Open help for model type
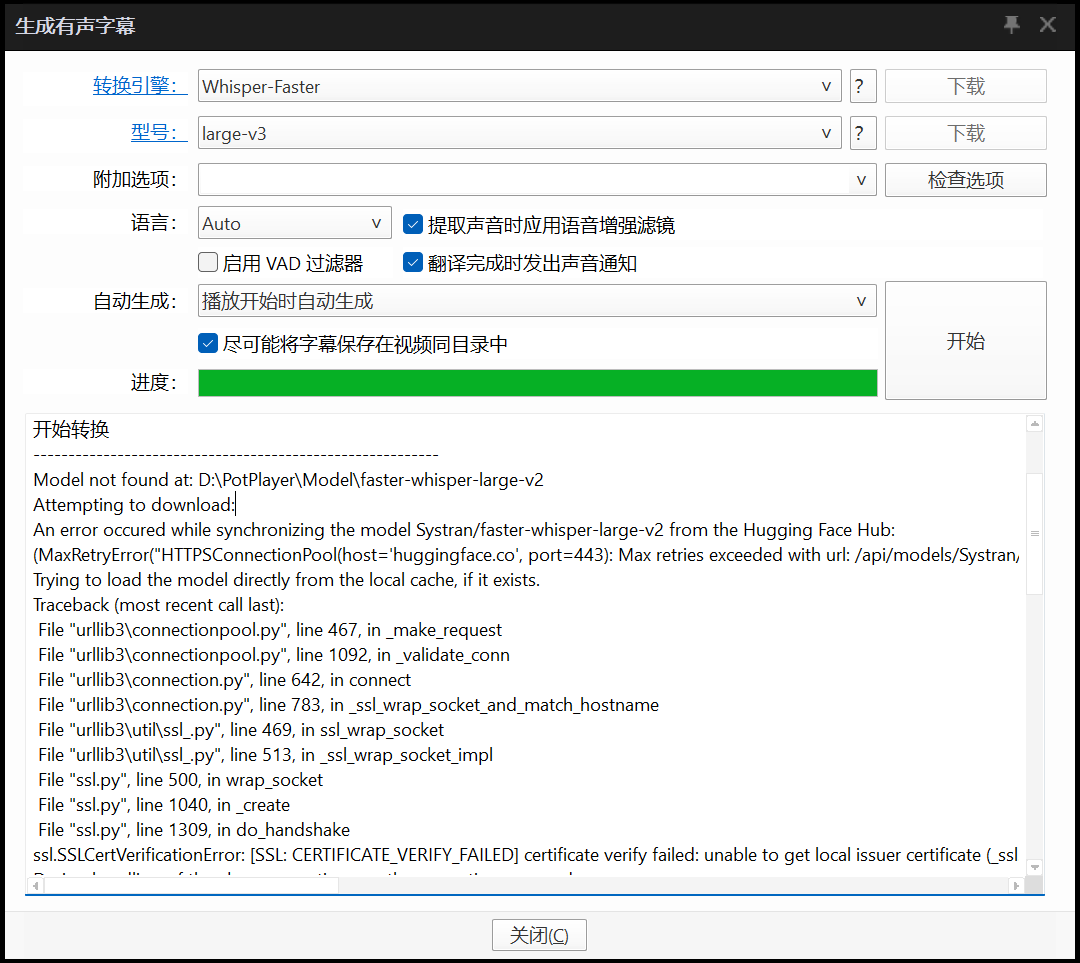The height and width of the screenshot is (963, 1080). [x=862, y=133]
